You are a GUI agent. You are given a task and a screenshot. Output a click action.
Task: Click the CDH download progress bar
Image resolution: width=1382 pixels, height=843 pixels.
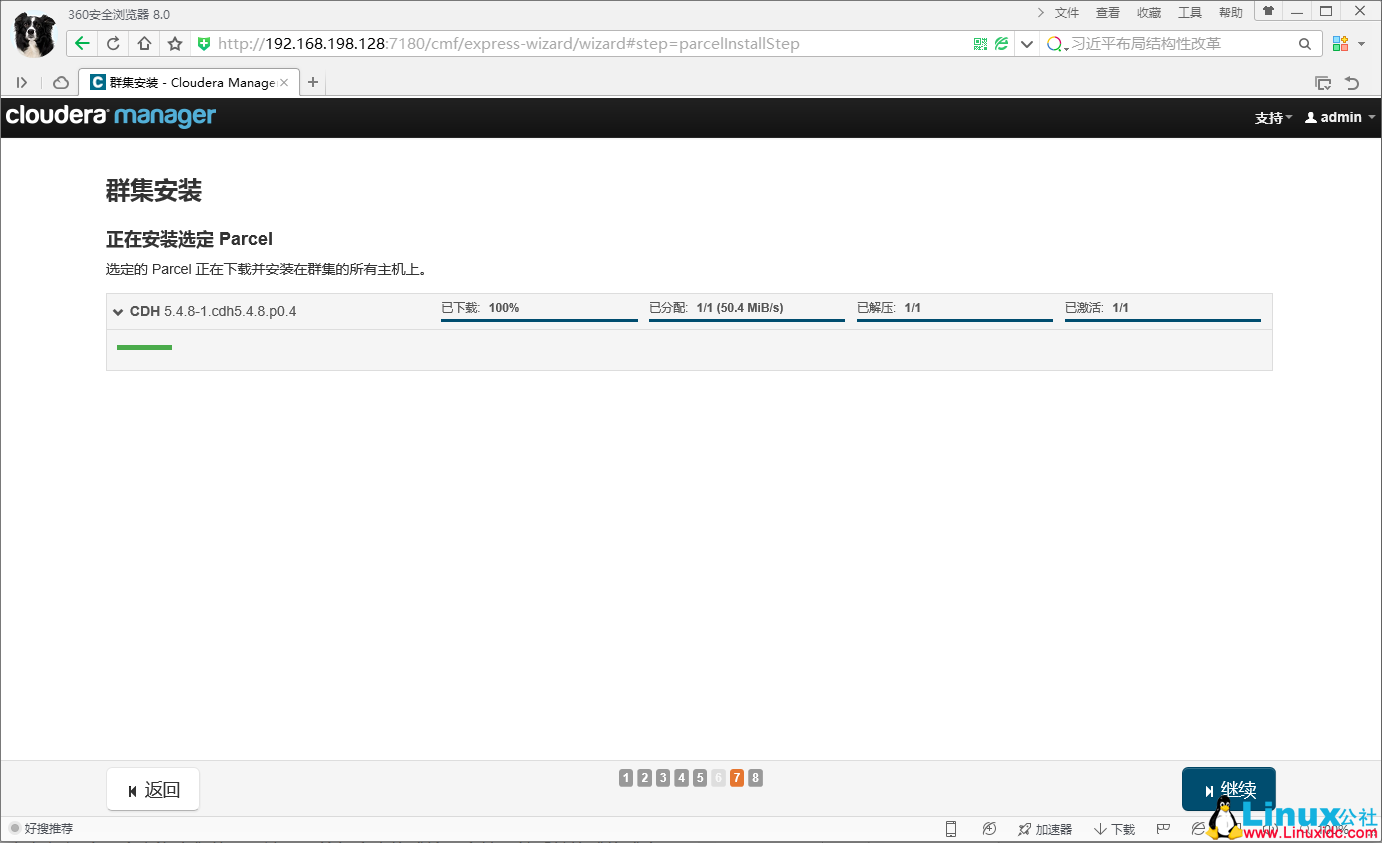click(538, 321)
